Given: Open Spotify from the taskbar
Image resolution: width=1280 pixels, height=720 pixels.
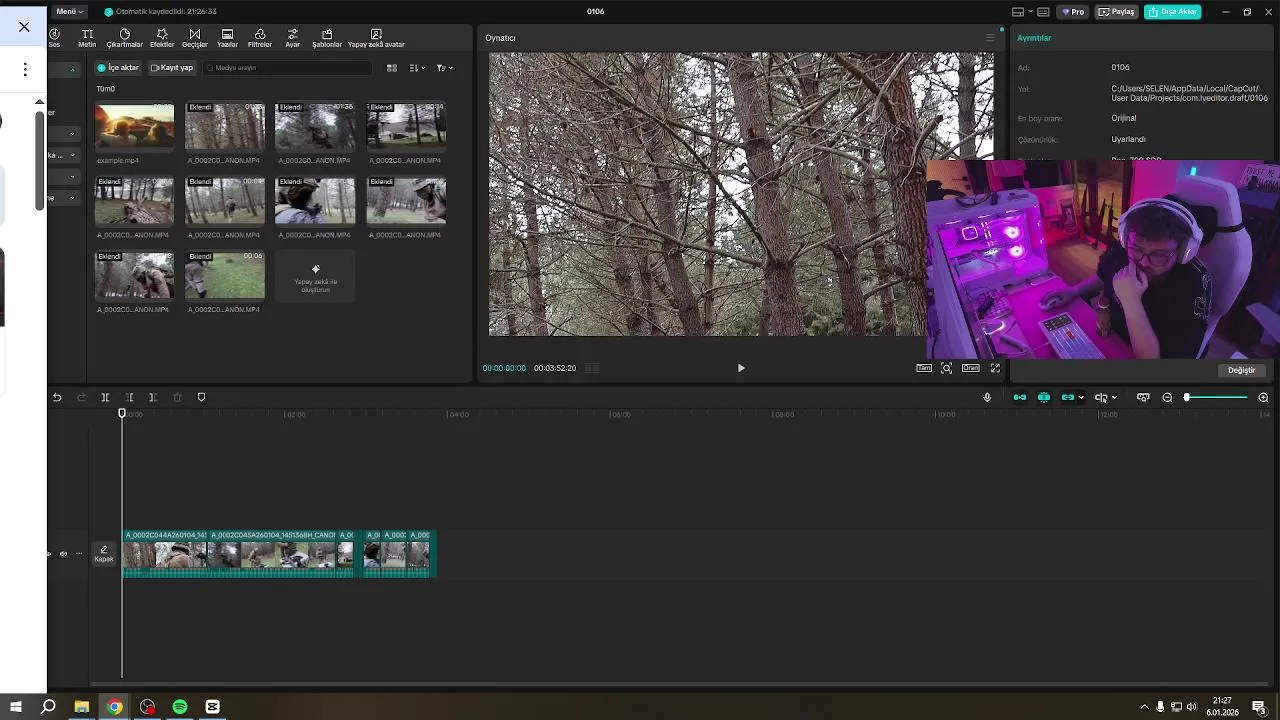Looking at the screenshot, I should coord(180,707).
